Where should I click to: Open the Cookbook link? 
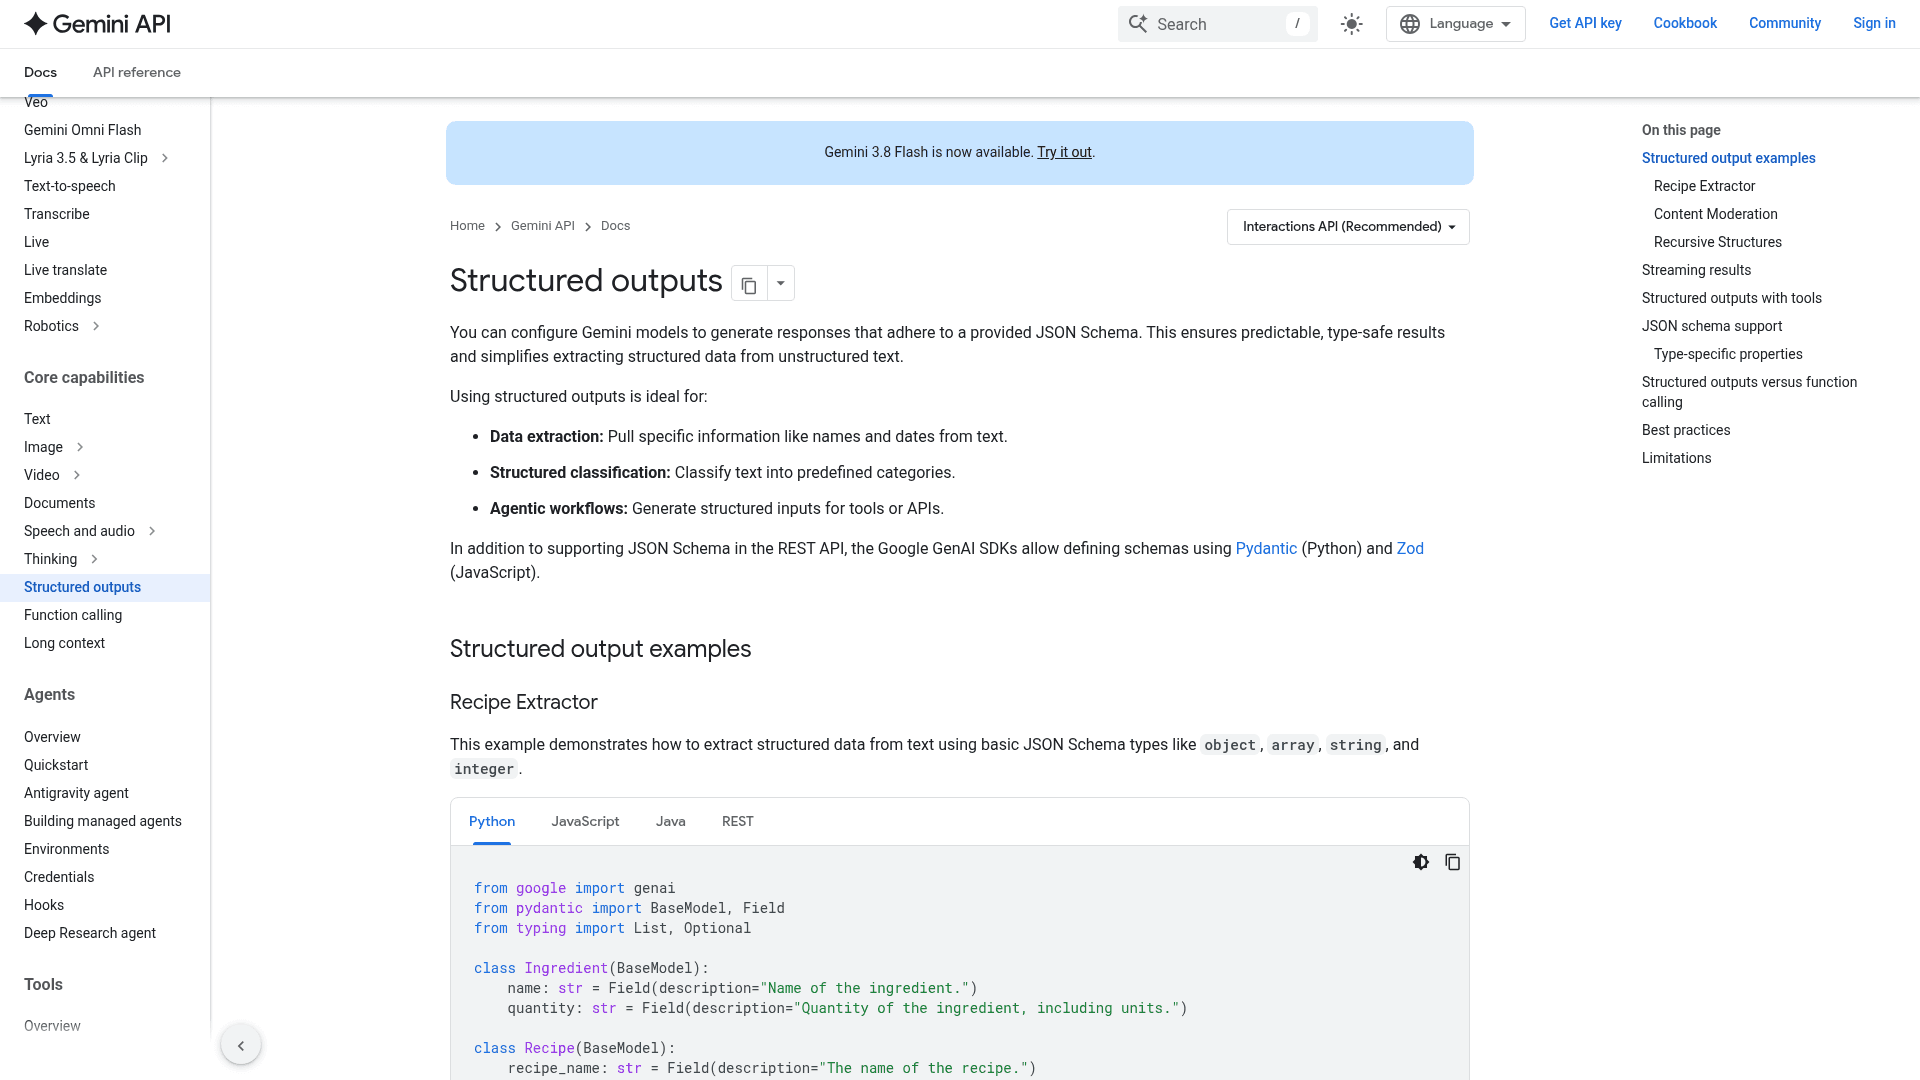point(1685,24)
